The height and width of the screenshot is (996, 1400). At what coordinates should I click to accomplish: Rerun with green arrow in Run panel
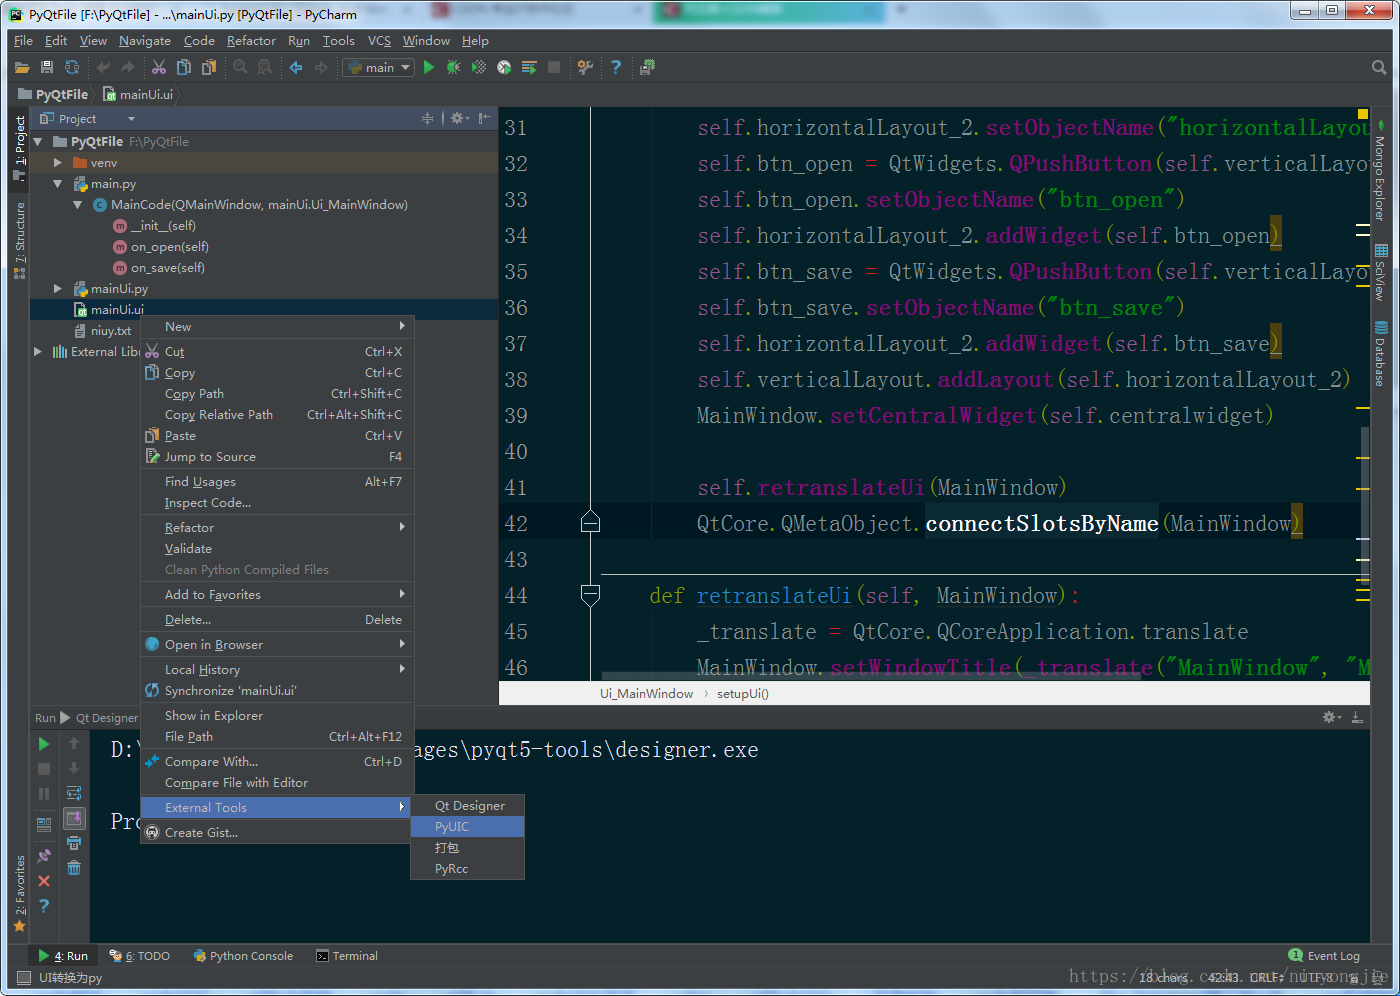pyautogui.click(x=44, y=744)
